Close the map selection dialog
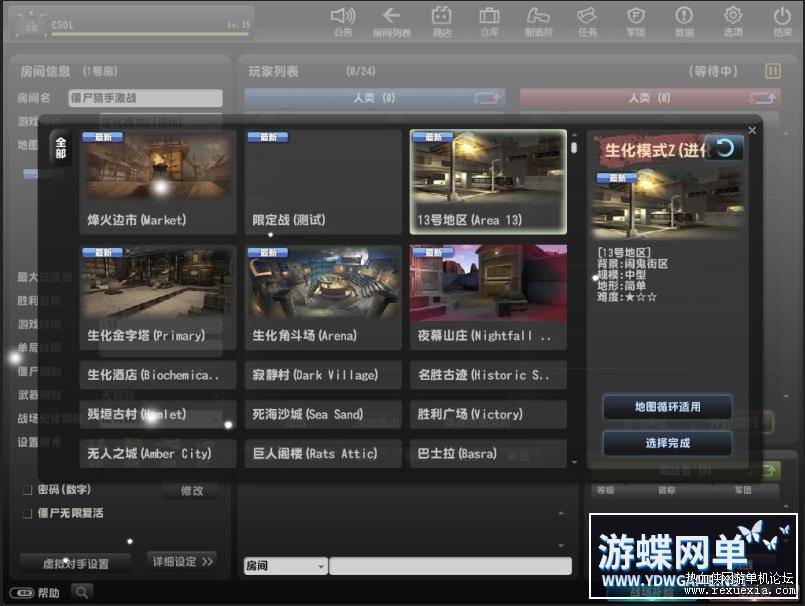Viewport: 805px width, 606px height. (x=752, y=130)
